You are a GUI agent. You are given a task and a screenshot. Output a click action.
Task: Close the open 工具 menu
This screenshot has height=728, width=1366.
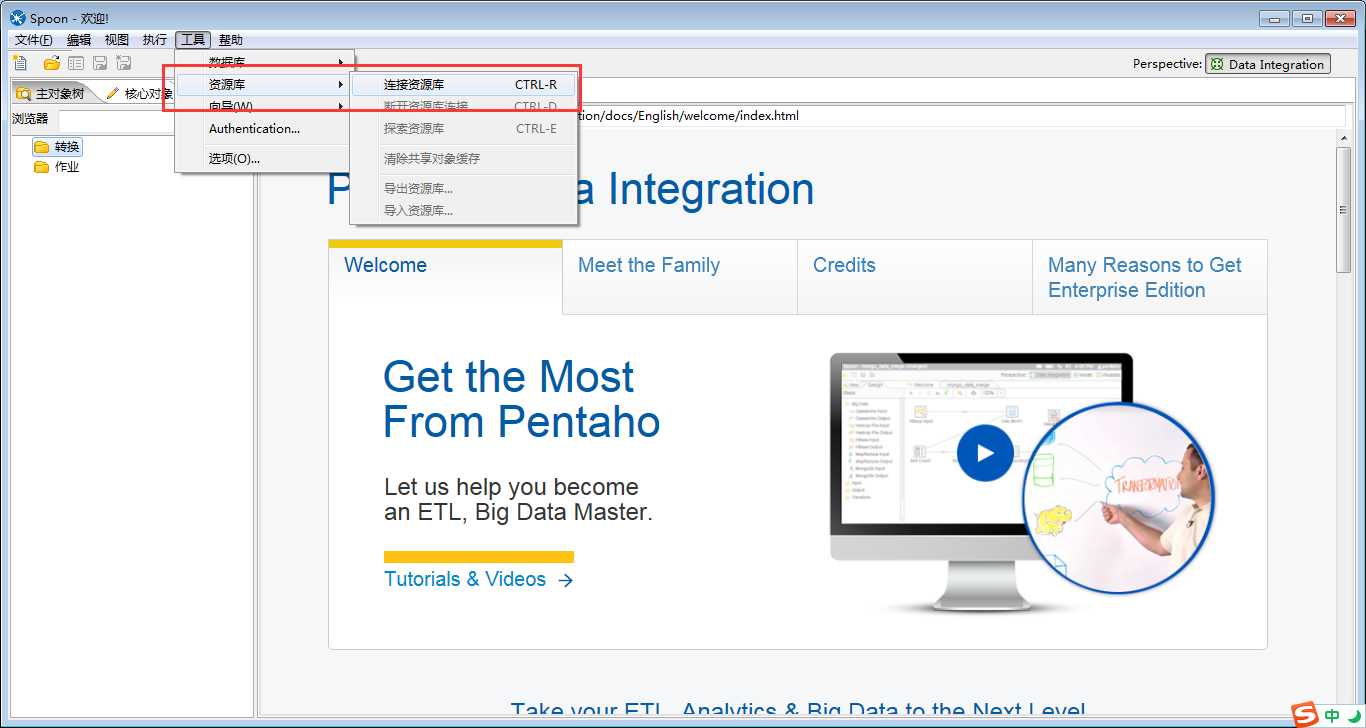193,40
